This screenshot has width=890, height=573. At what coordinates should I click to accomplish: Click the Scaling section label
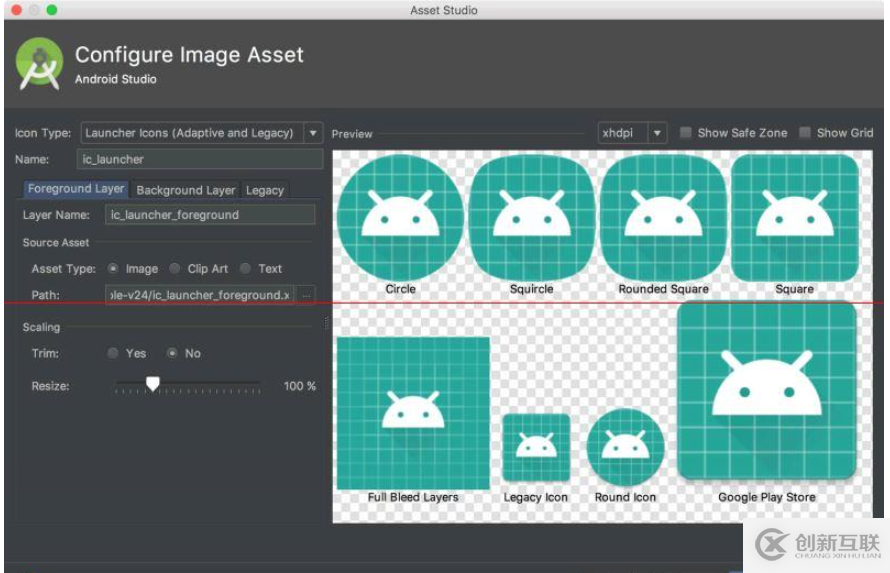41,327
